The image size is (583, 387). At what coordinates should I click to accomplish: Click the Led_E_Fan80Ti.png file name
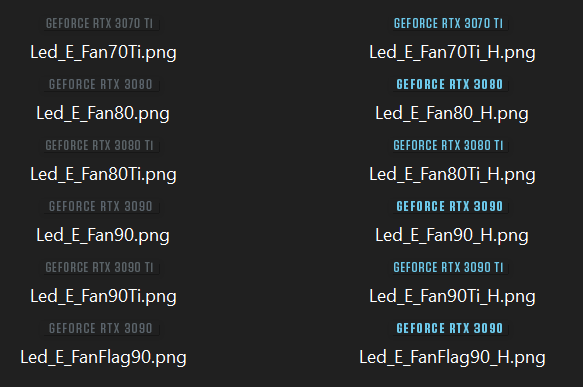pos(103,174)
